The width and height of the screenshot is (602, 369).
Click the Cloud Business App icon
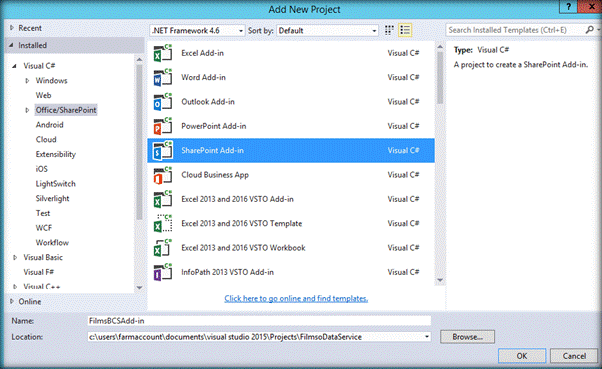(x=162, y=175)
